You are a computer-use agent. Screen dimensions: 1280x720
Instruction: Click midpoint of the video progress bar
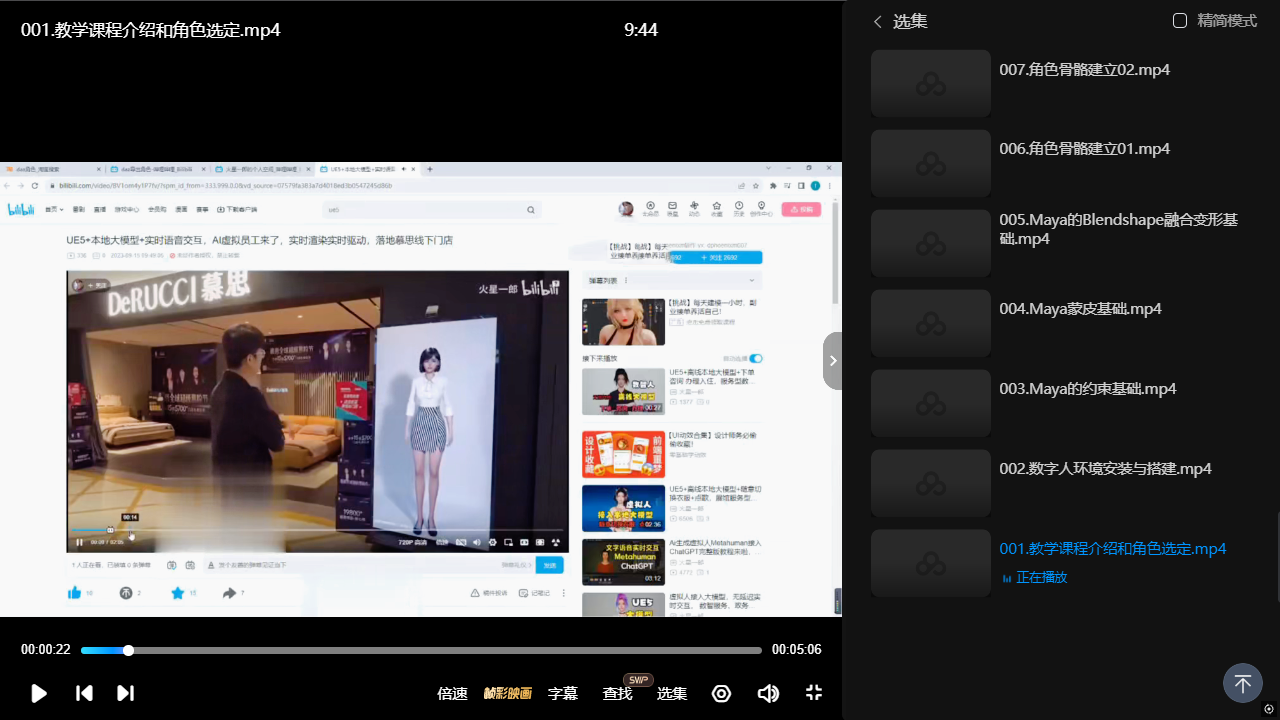tap(421, 650)
